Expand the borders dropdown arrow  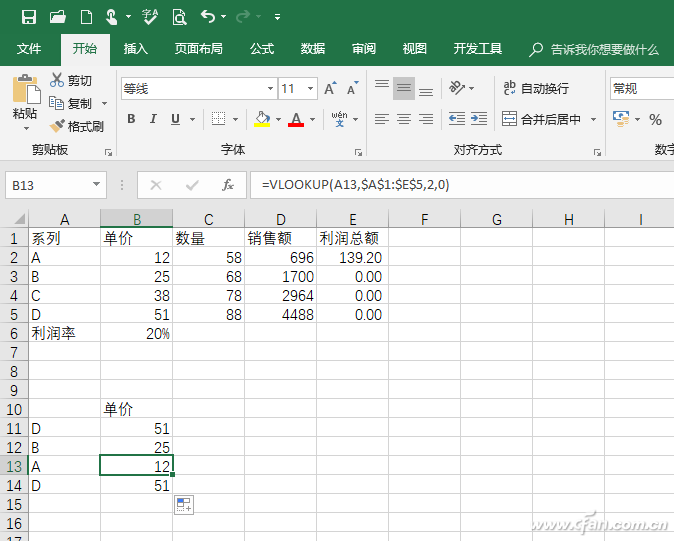pyautogui.click(x=236, y=119)
